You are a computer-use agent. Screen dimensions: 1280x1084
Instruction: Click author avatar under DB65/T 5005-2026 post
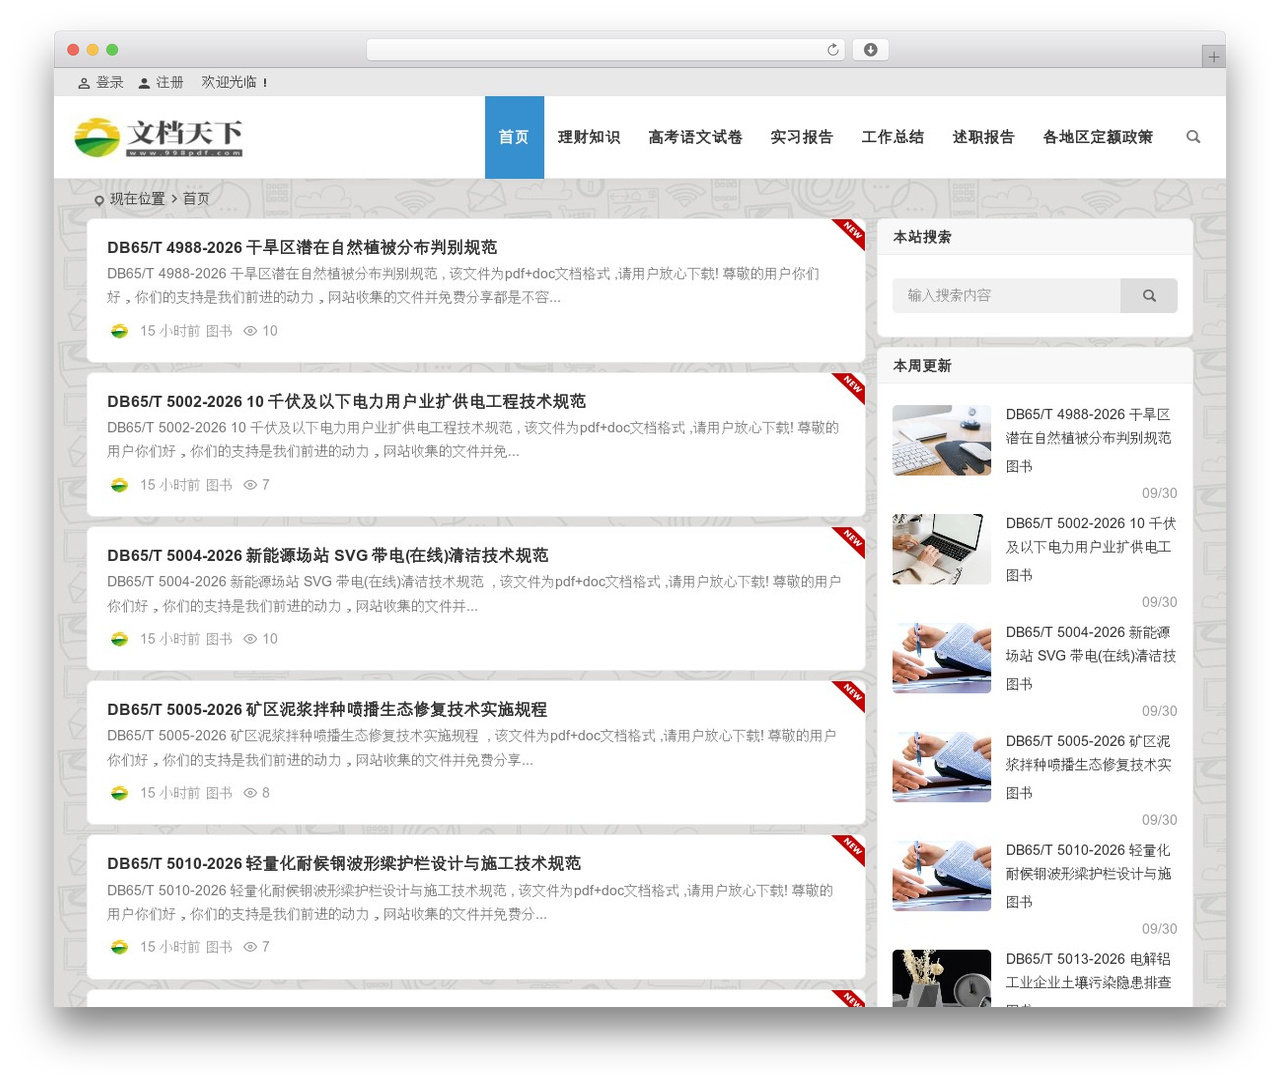[x=119, y=793]
